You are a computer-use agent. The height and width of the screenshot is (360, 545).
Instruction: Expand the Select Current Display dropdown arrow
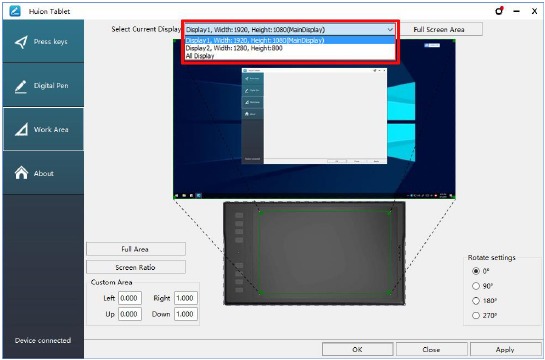click(x=390, y=30)
